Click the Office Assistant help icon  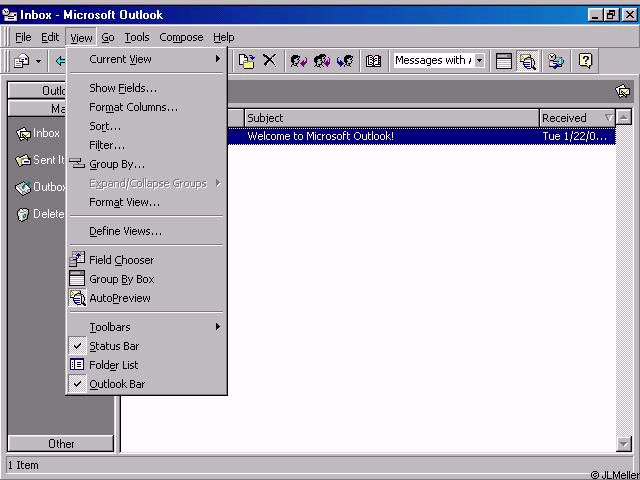pos(585,61)
